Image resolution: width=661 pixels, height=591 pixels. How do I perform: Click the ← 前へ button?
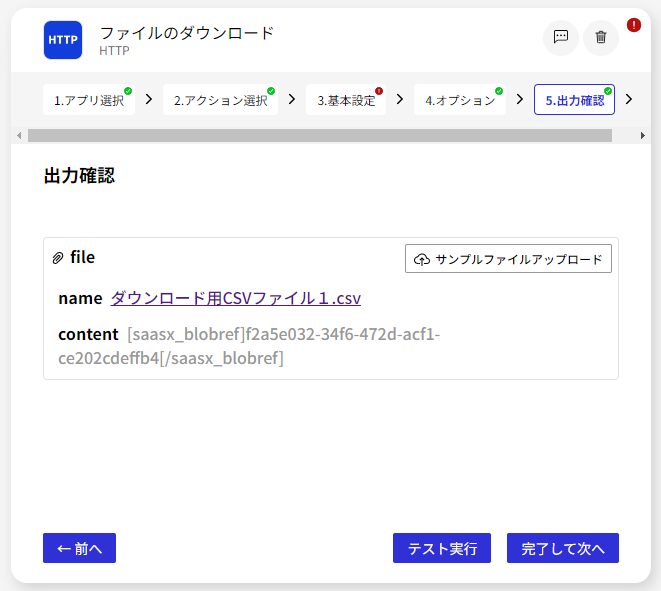pyautogui.click(x=79, y=548)
